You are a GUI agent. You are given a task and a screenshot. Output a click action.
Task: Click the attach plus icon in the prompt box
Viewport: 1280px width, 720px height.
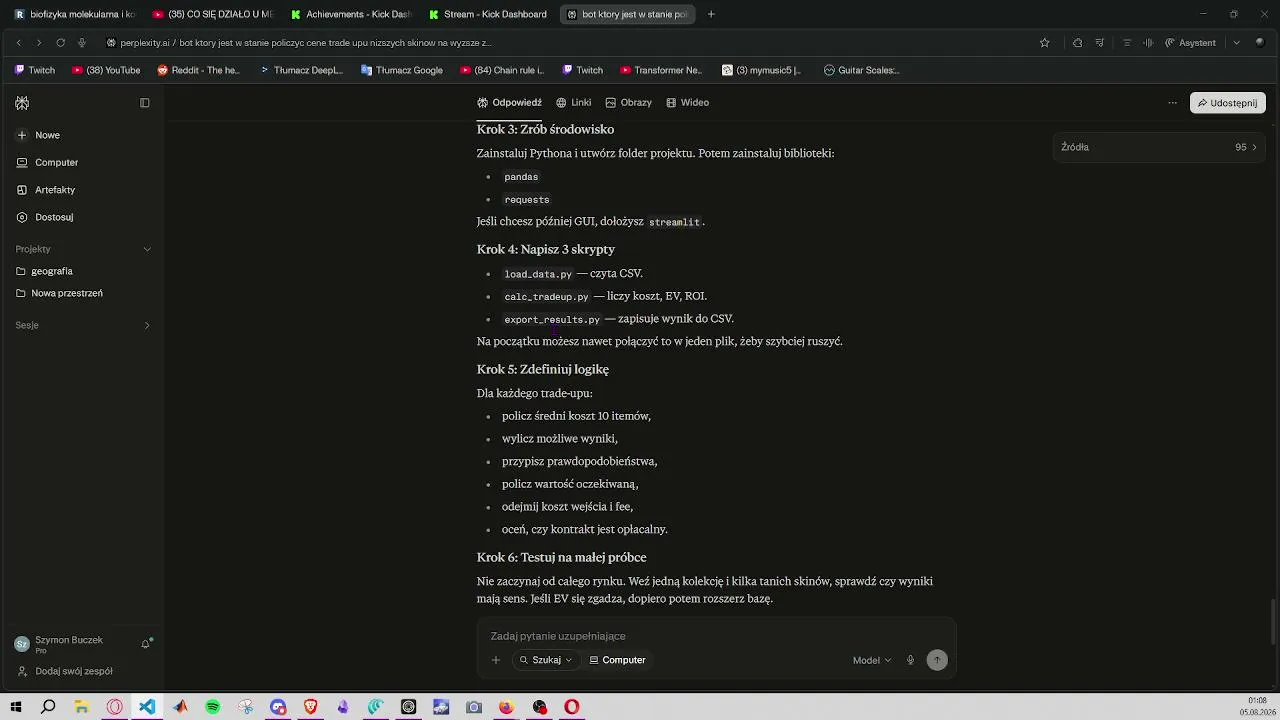[x=496, y=660]
